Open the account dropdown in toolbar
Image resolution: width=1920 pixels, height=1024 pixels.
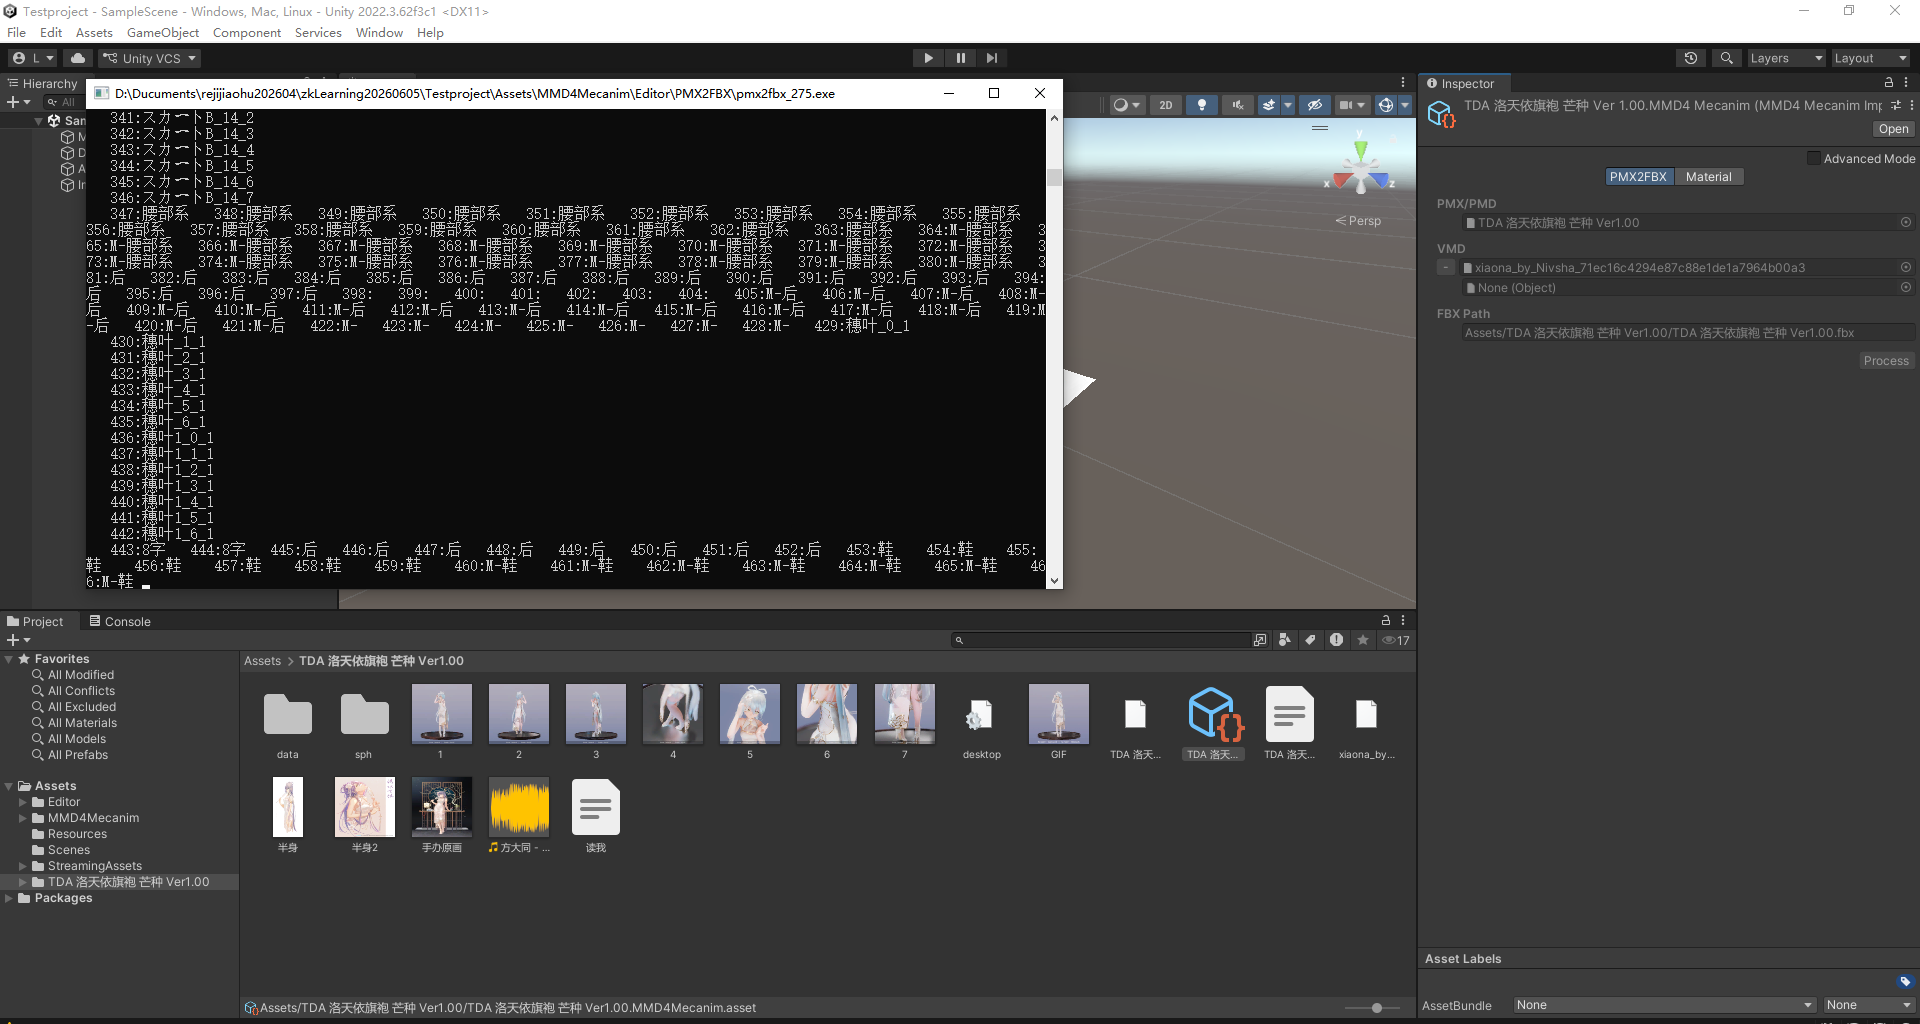click(x=33, y=58)
